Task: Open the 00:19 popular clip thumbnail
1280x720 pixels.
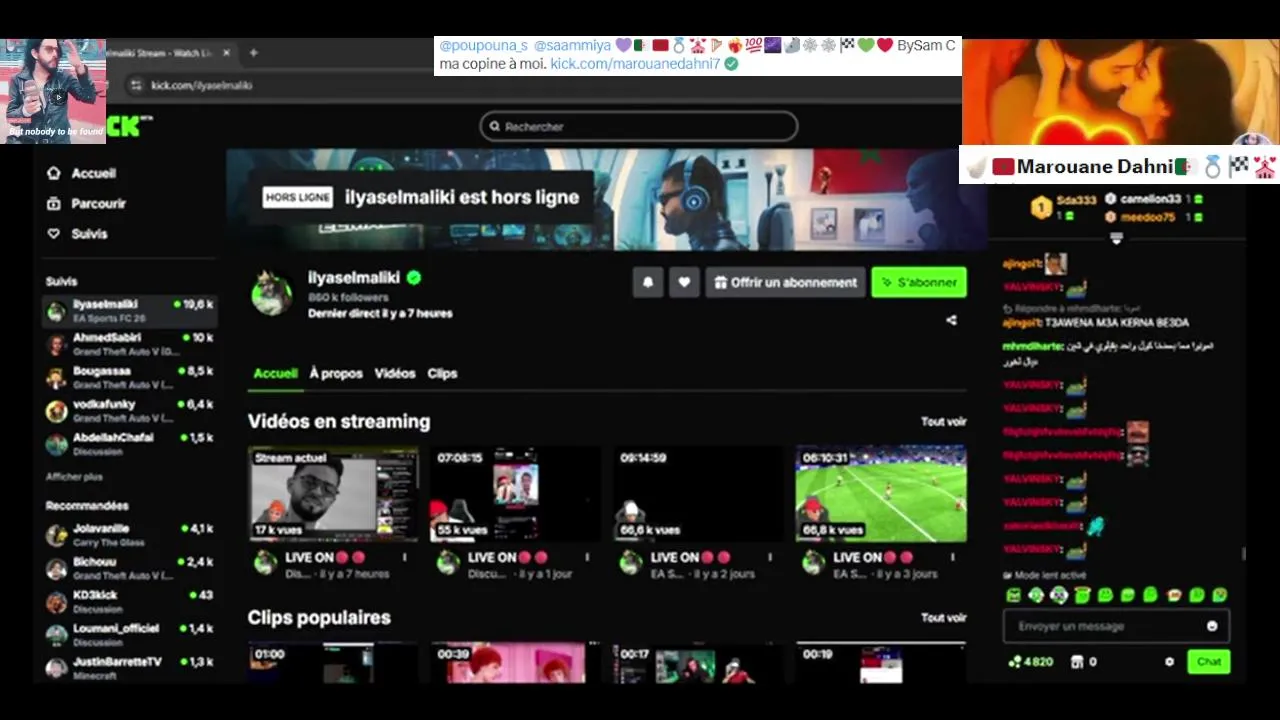Action: click(881, 664)
